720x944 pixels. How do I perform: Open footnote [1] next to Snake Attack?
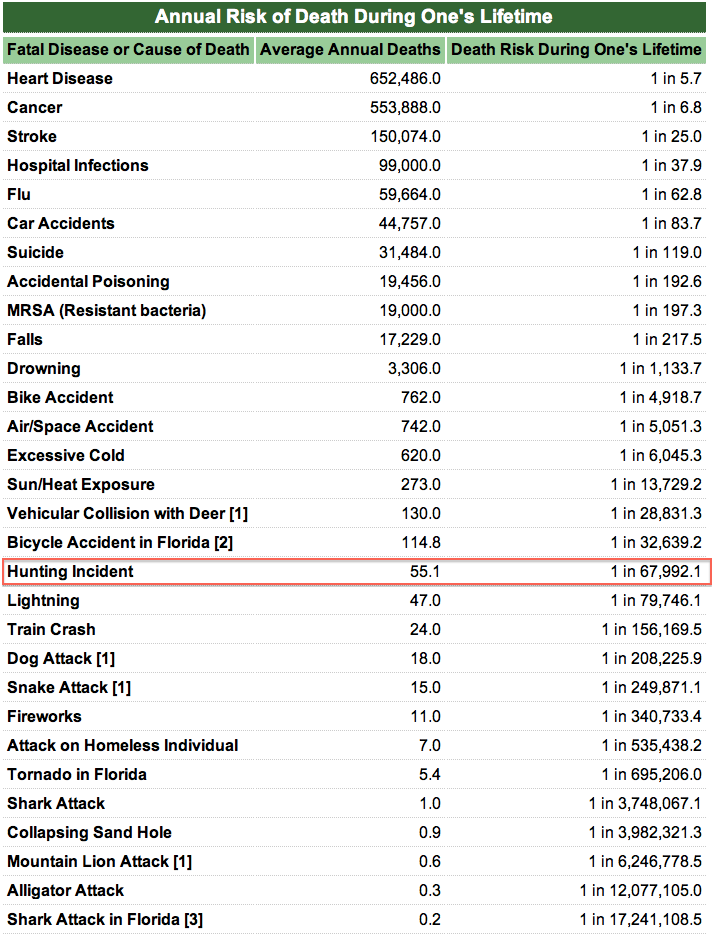coord(120,688)
